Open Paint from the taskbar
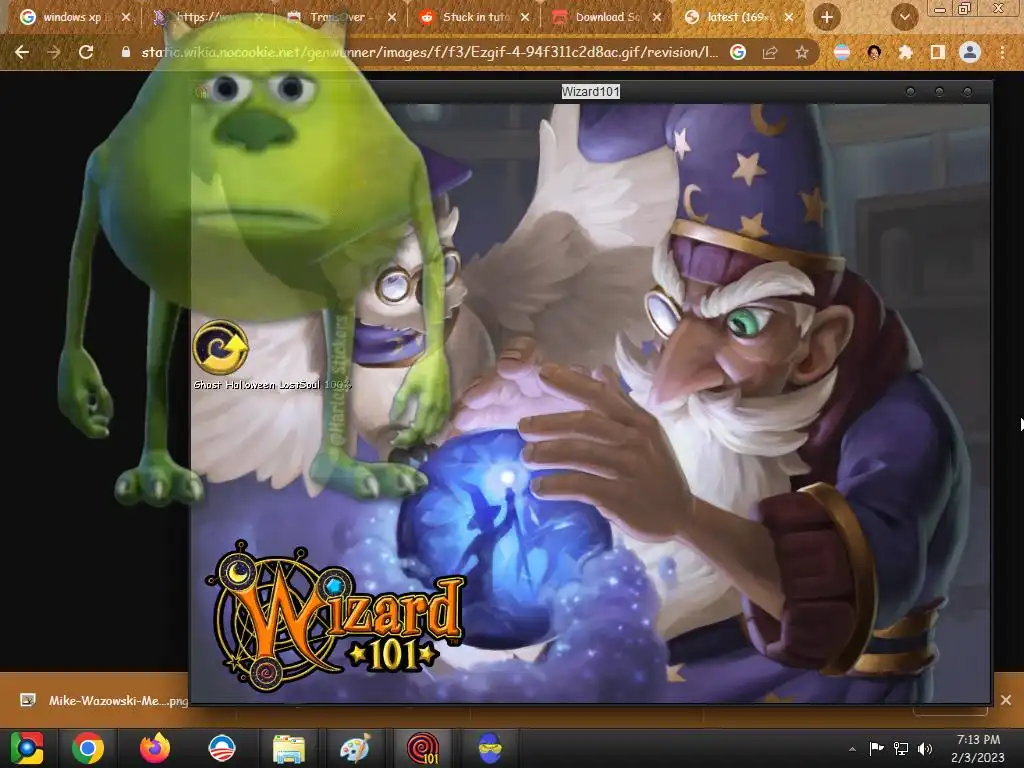Viewport: 1024px width, 768px height. pos(355,748)
